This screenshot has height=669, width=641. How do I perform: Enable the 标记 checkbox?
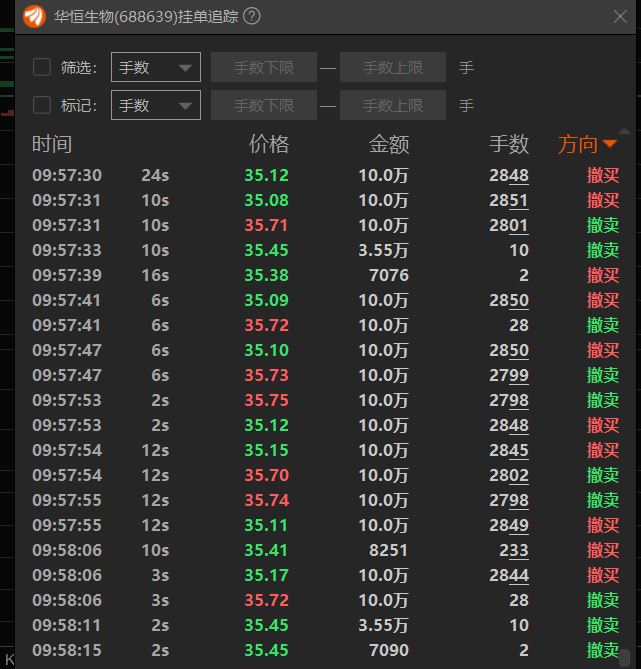click(x=42, y=105)
